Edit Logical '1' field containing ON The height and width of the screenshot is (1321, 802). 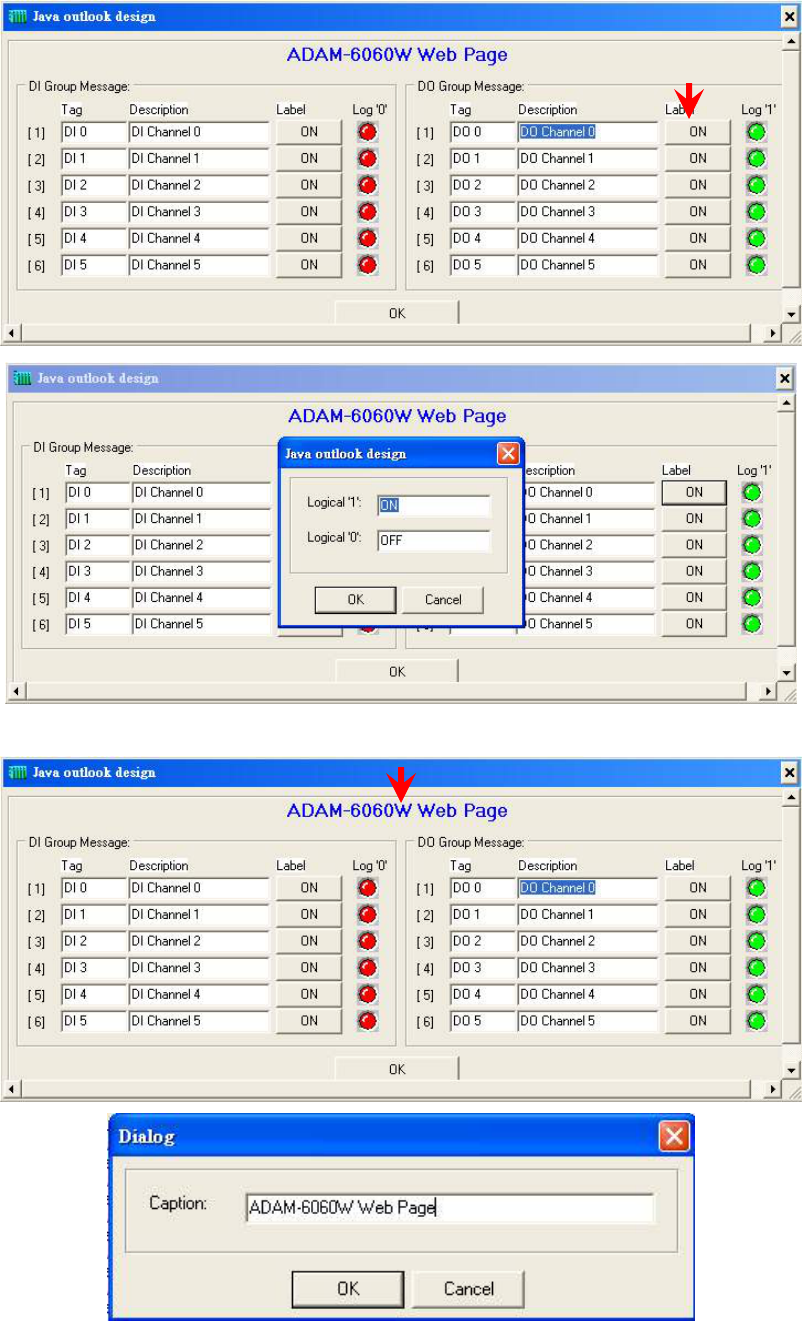click(x=434, y=505)
